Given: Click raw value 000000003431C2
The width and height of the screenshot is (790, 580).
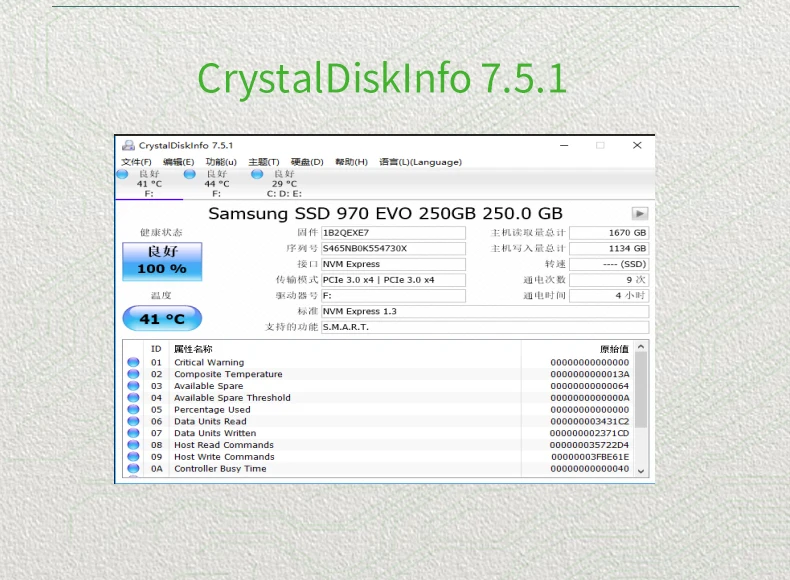Looking at the screenshot, I should [589, 421].
